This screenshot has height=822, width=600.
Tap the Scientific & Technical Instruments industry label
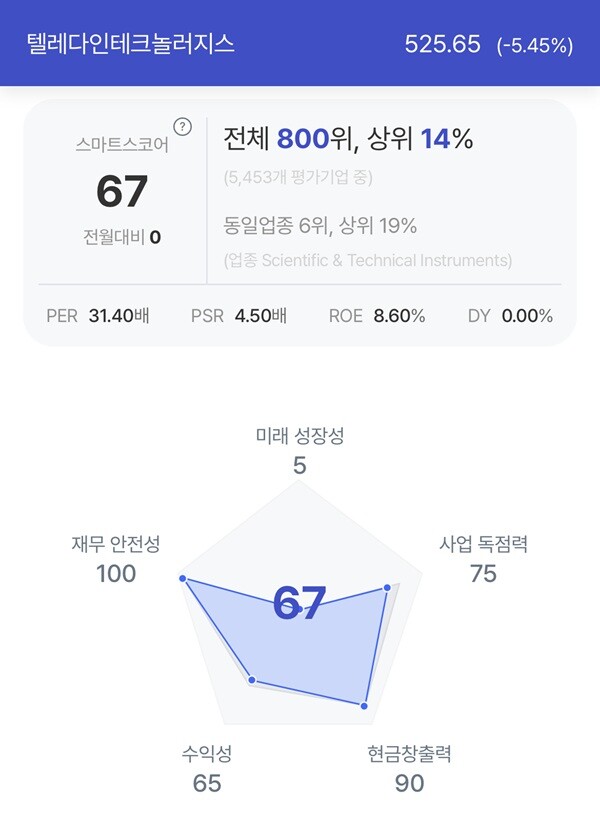point(368,261)
